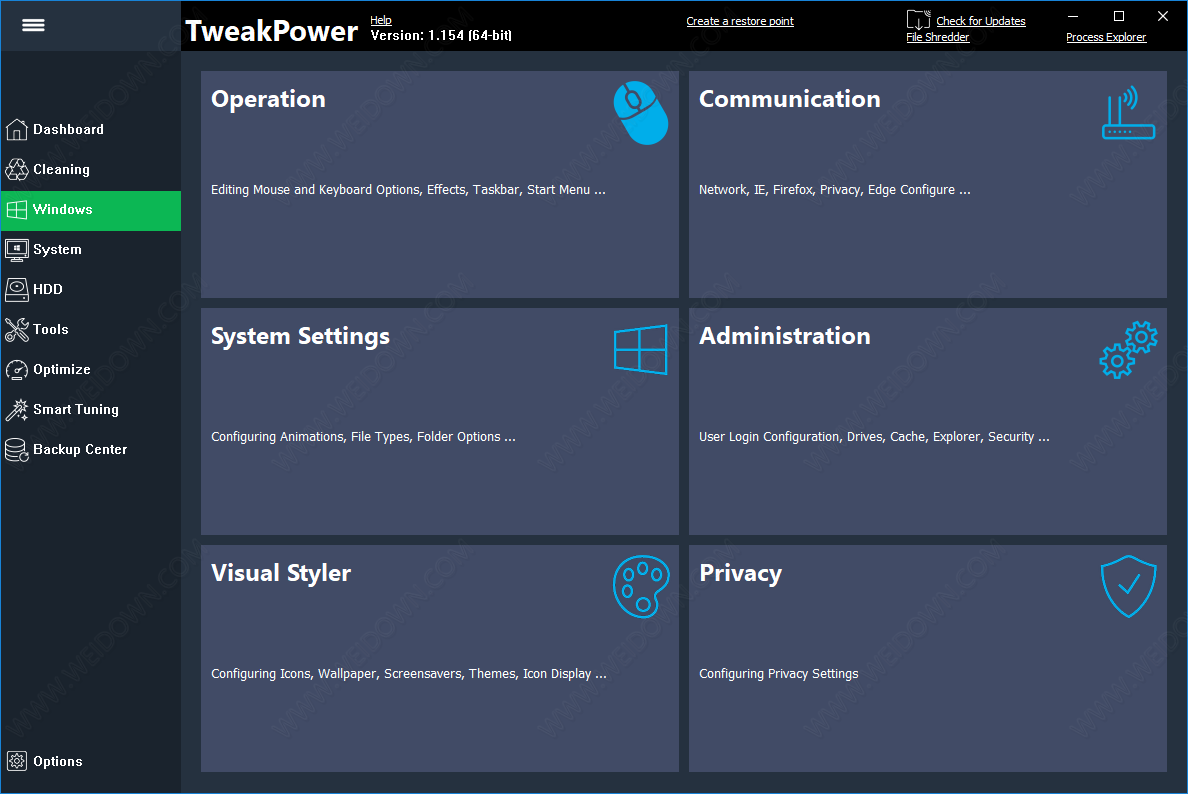Open the System Settings tile heading

click(x=301, y=336)
